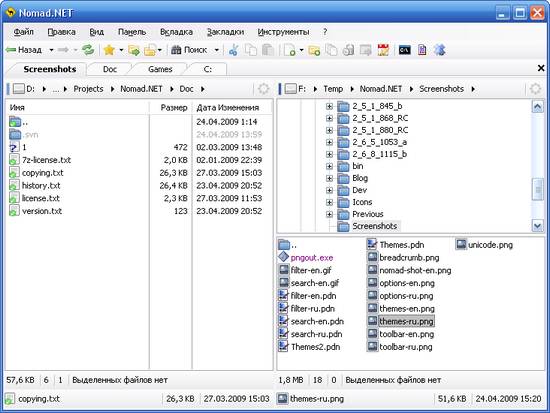Click the purple document toolbar icon
Viewport: 550px width, 413px height.
pos(422,50)
